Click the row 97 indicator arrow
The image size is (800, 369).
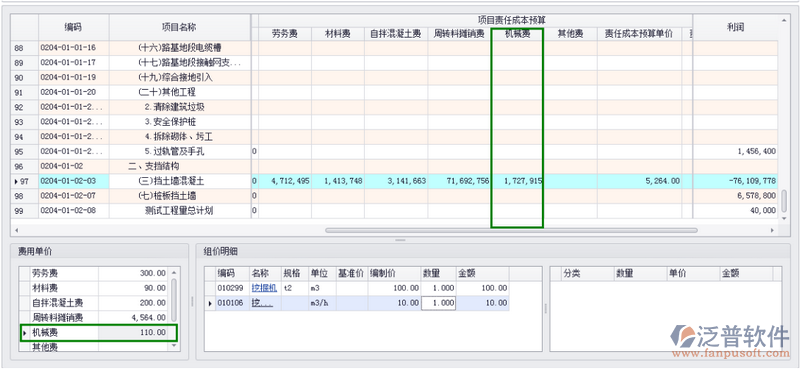[x=16, y=182]
